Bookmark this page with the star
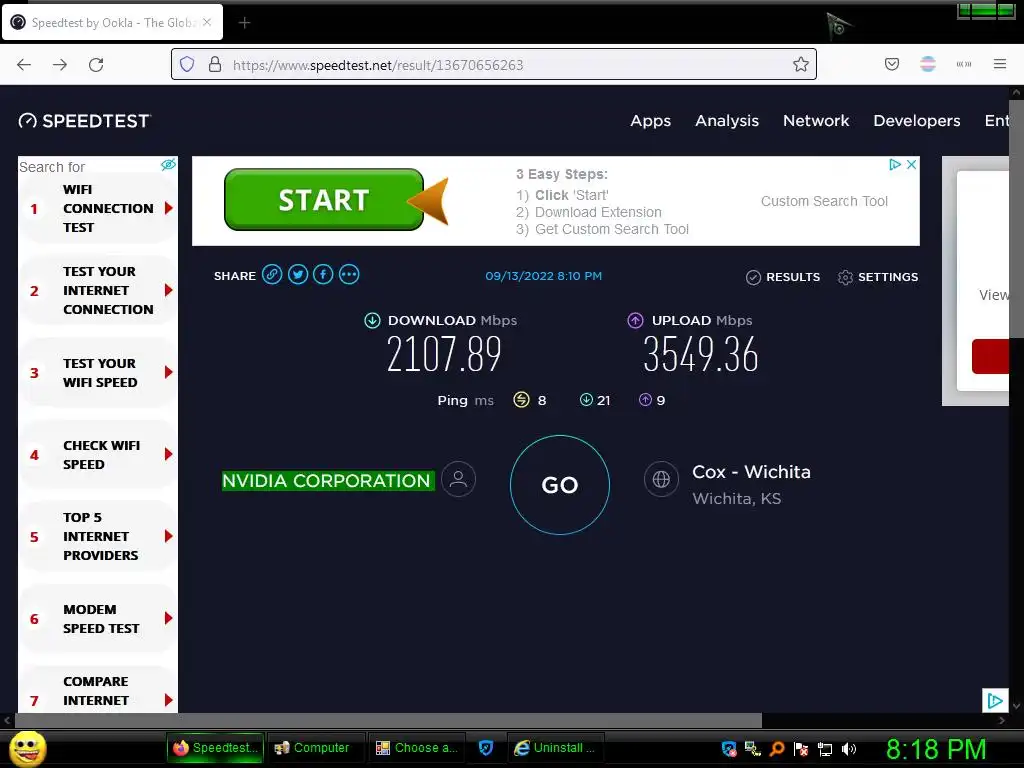 [x=801, y=64]
